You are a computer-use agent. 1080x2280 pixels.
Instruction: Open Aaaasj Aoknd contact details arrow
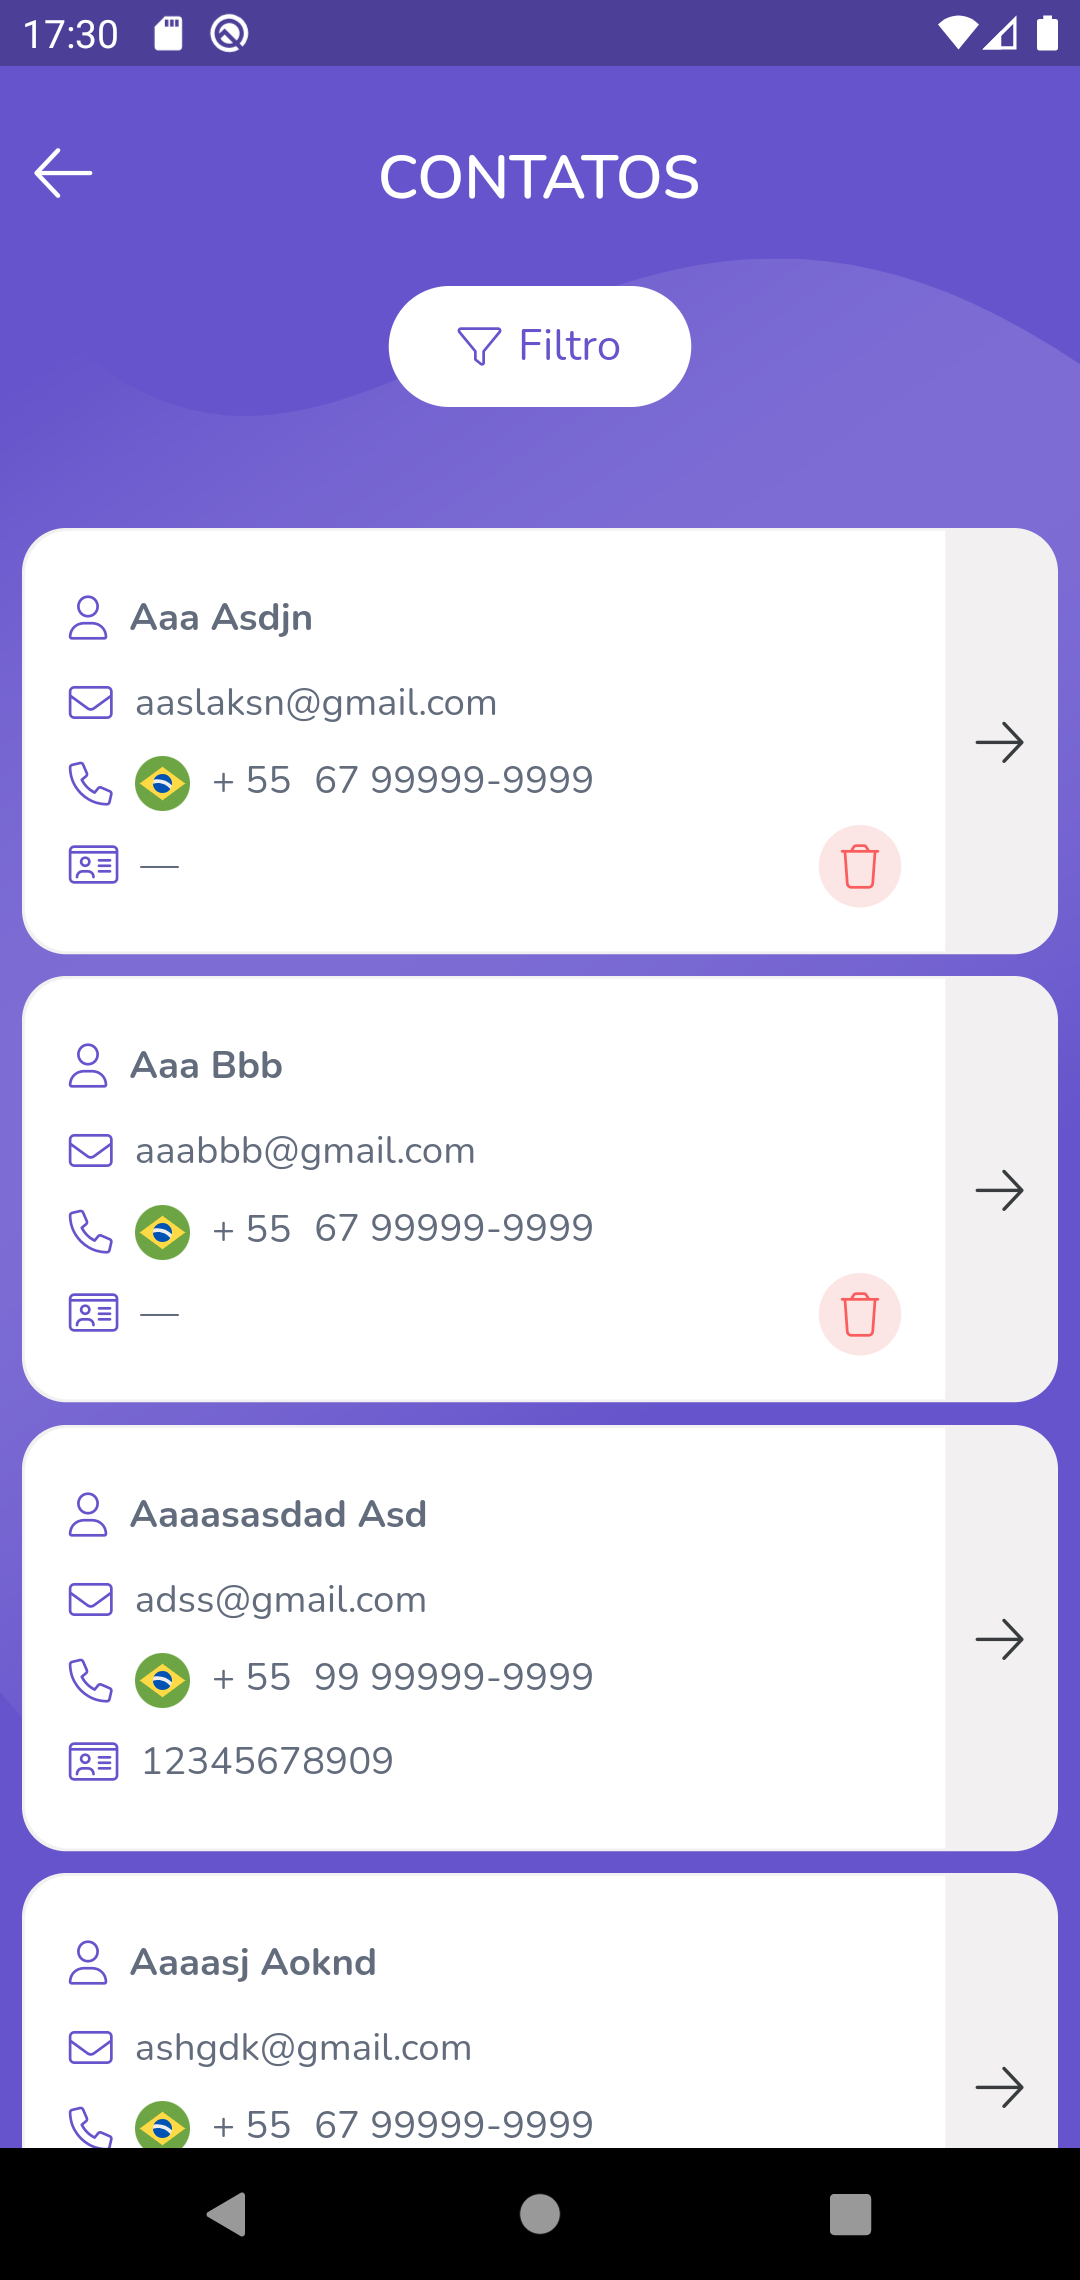[x=1000, y=2087]
